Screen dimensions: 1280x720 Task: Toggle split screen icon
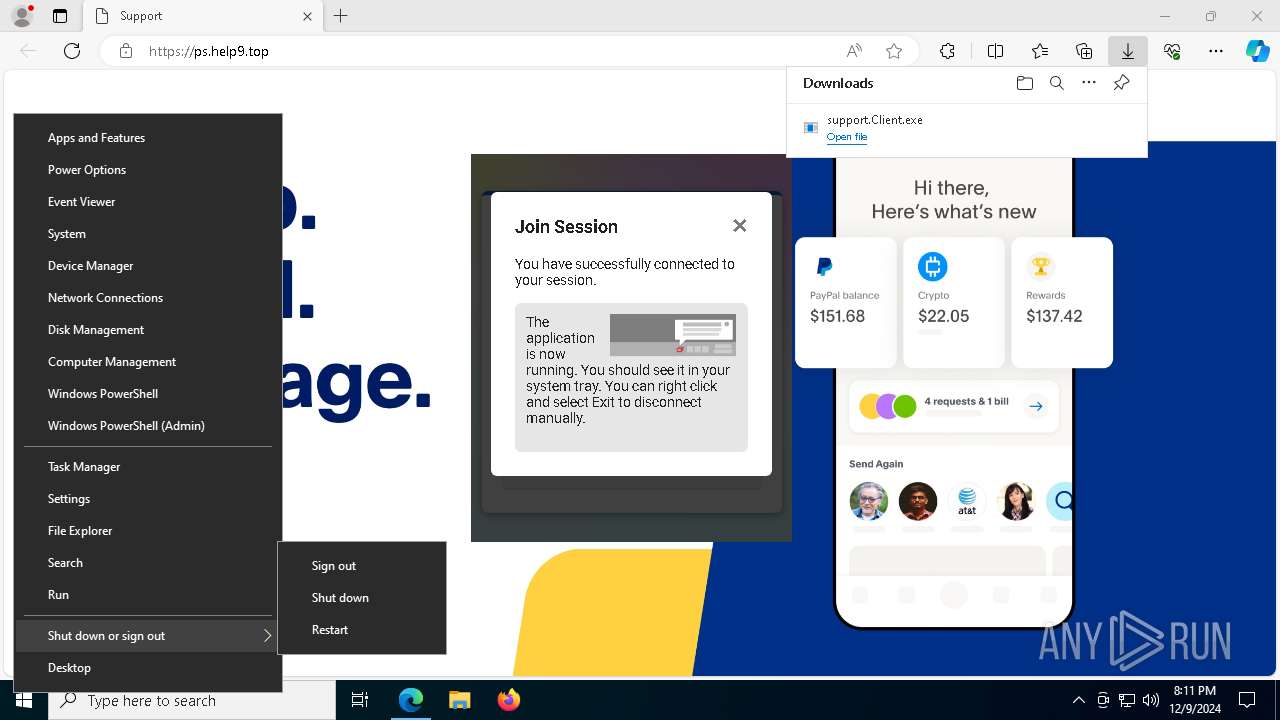tap(995, 51)
